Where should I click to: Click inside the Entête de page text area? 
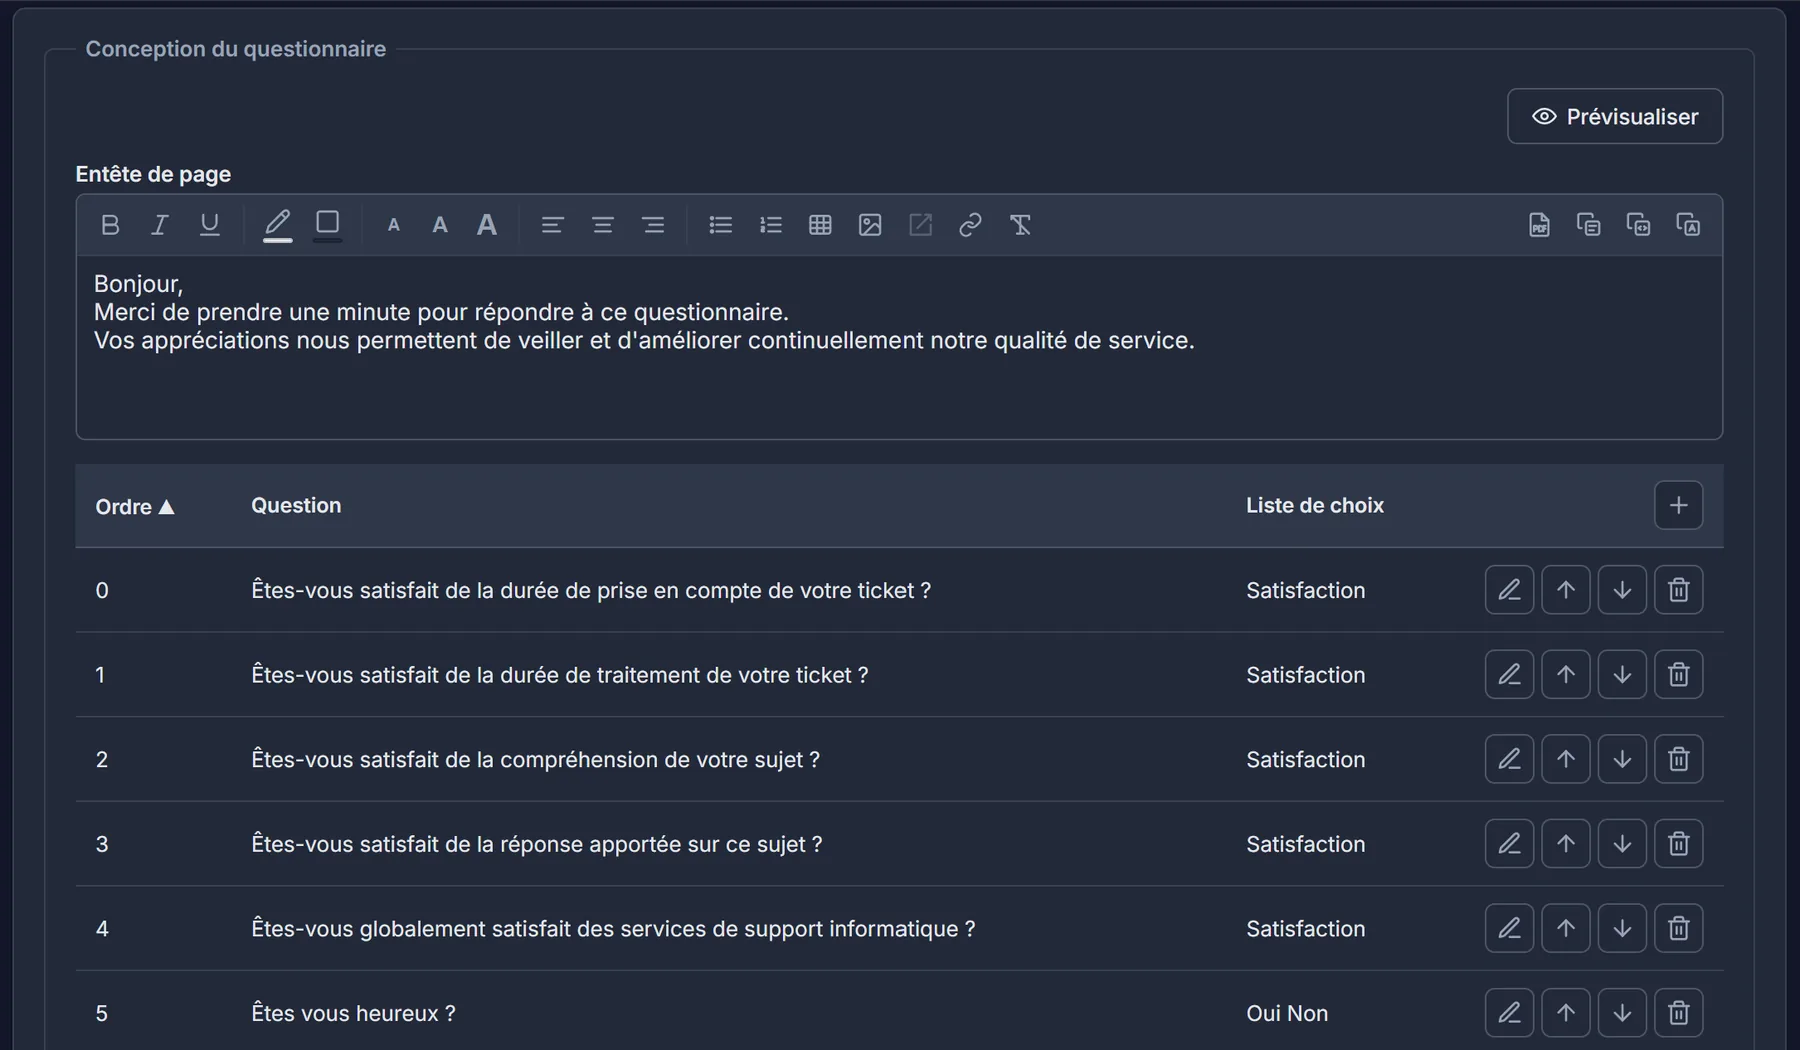[899, 347]
